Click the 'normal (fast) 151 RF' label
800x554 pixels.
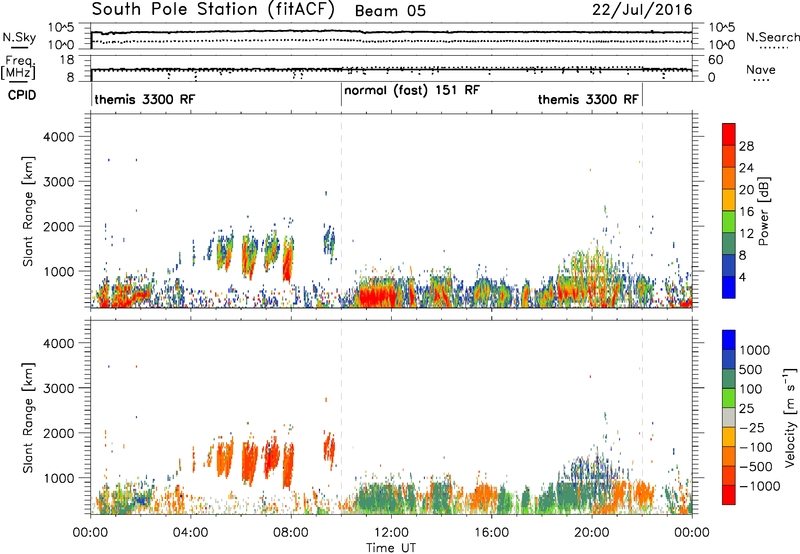pyautogui.click(x=412, y=91)
